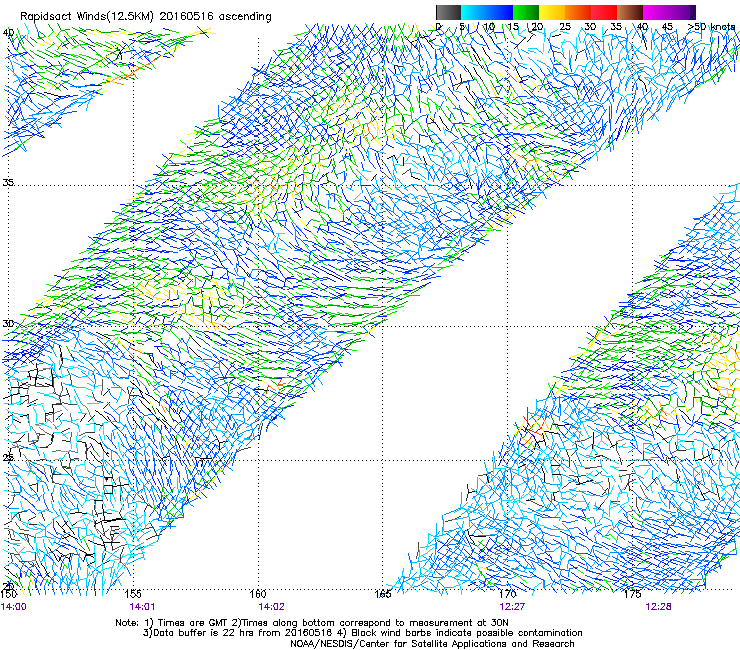
Task: Click the title 'Rapidscat Winds(12.5KM) 20160516 ascending'
Action: [x=146, y=17]
